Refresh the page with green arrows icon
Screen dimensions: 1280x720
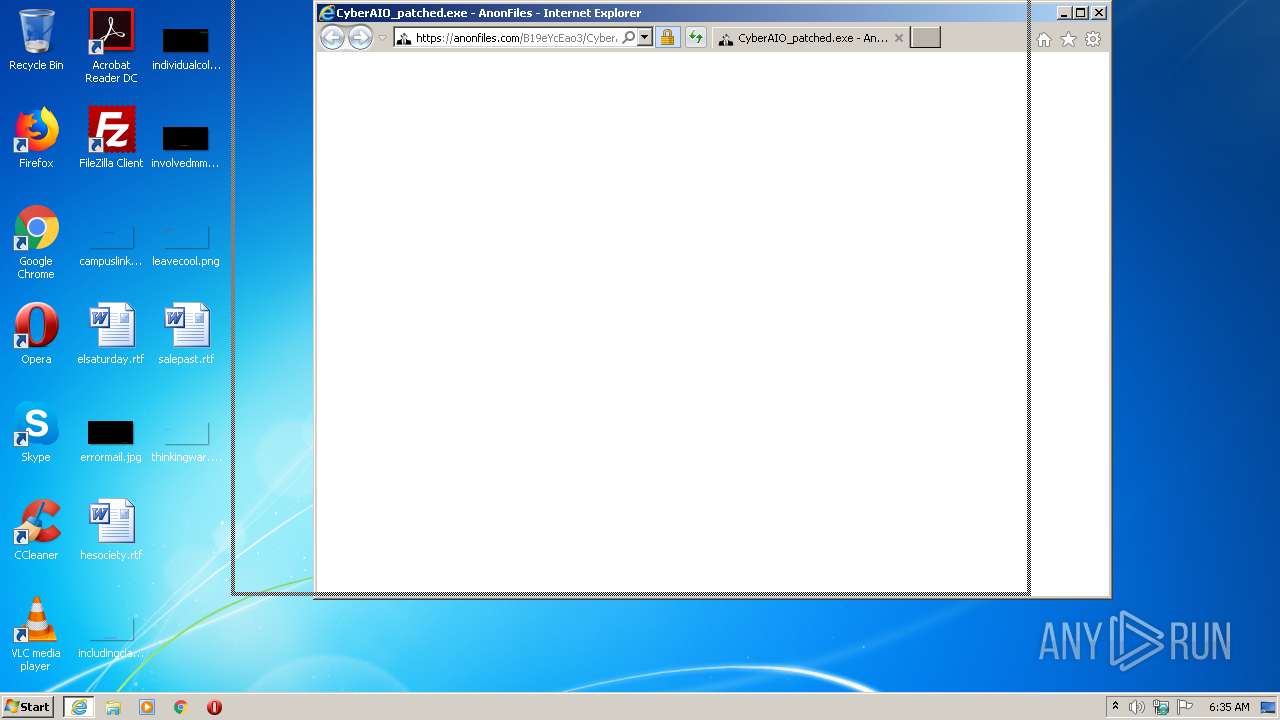(695, 38)
